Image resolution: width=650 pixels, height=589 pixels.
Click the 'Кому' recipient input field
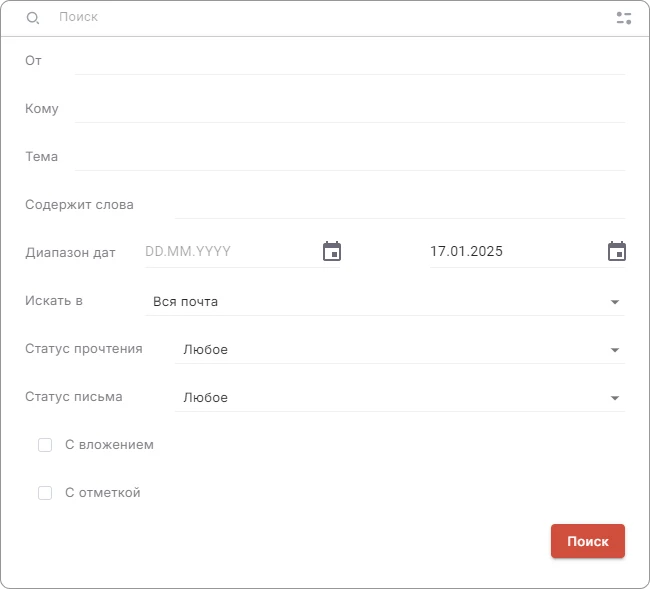pyautogui.click(x=350, y=109)
